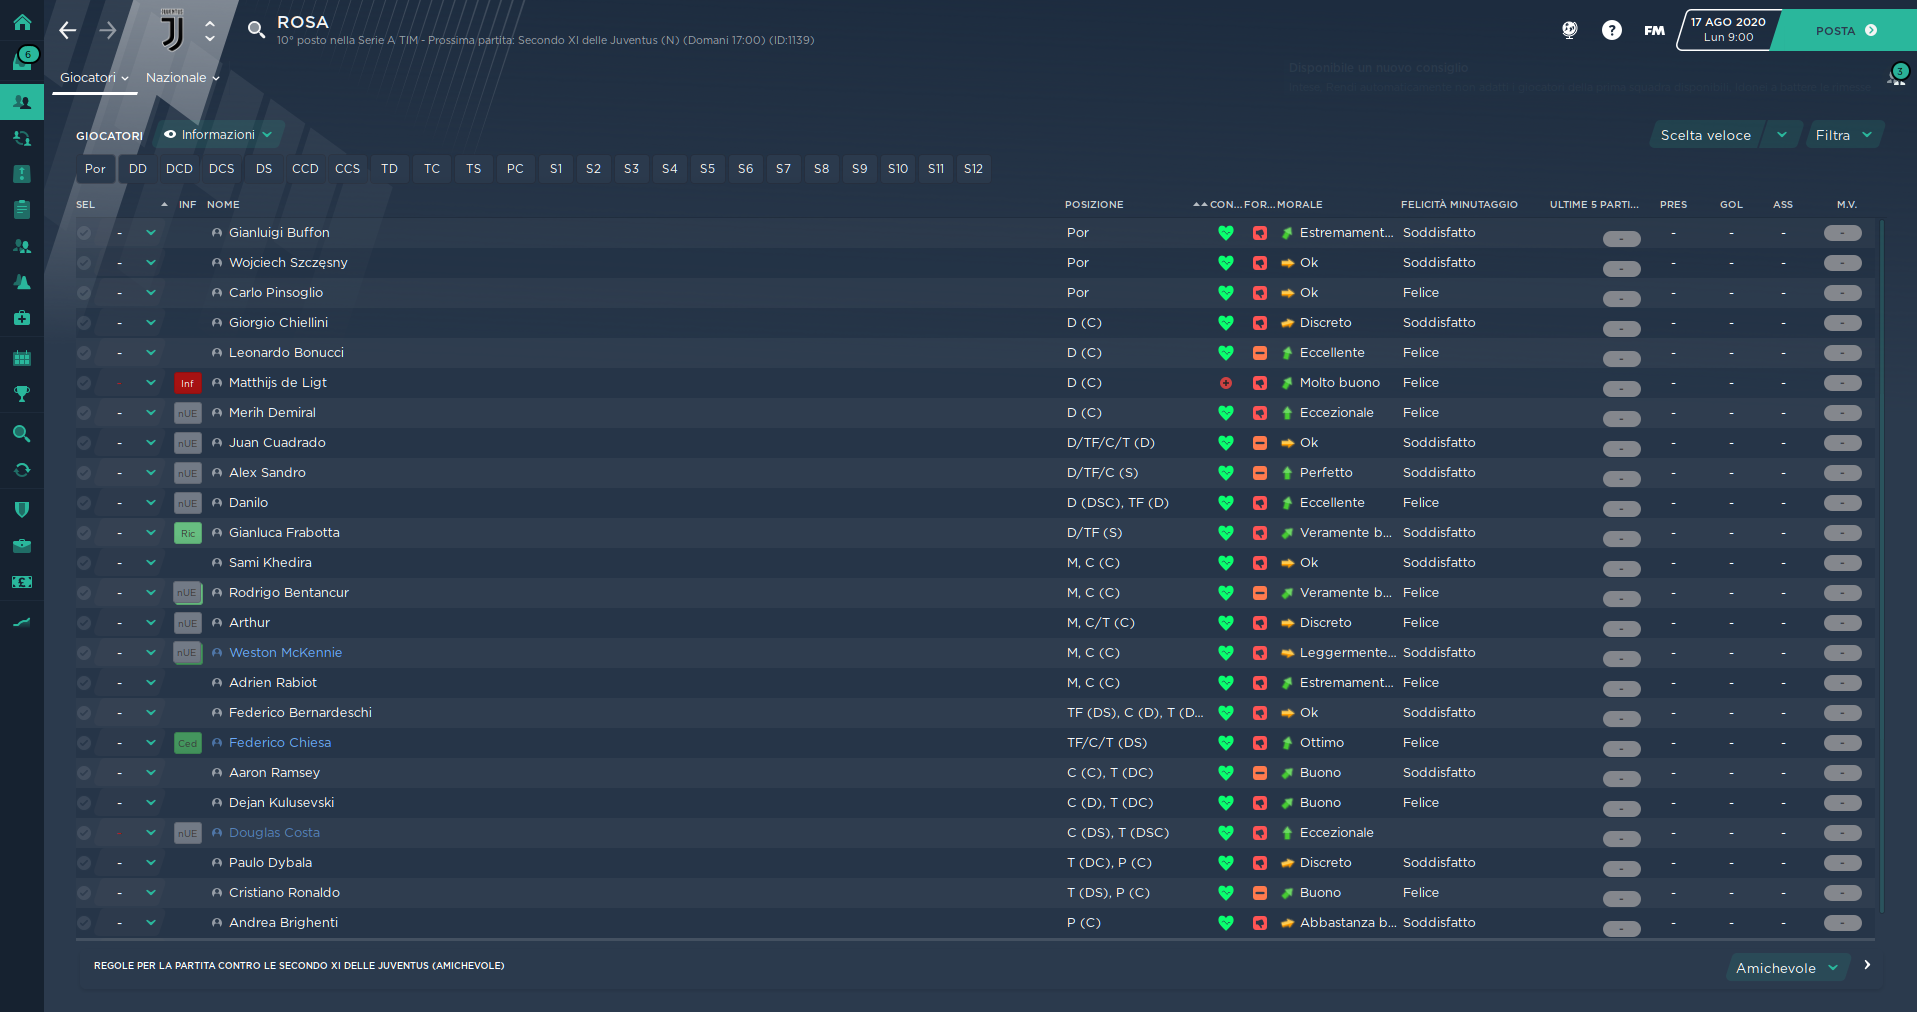This screenshot has height=1012, width=1917.
Task: Toggle selection circle for Sami Khedira
Action: [x=84, y=563]
